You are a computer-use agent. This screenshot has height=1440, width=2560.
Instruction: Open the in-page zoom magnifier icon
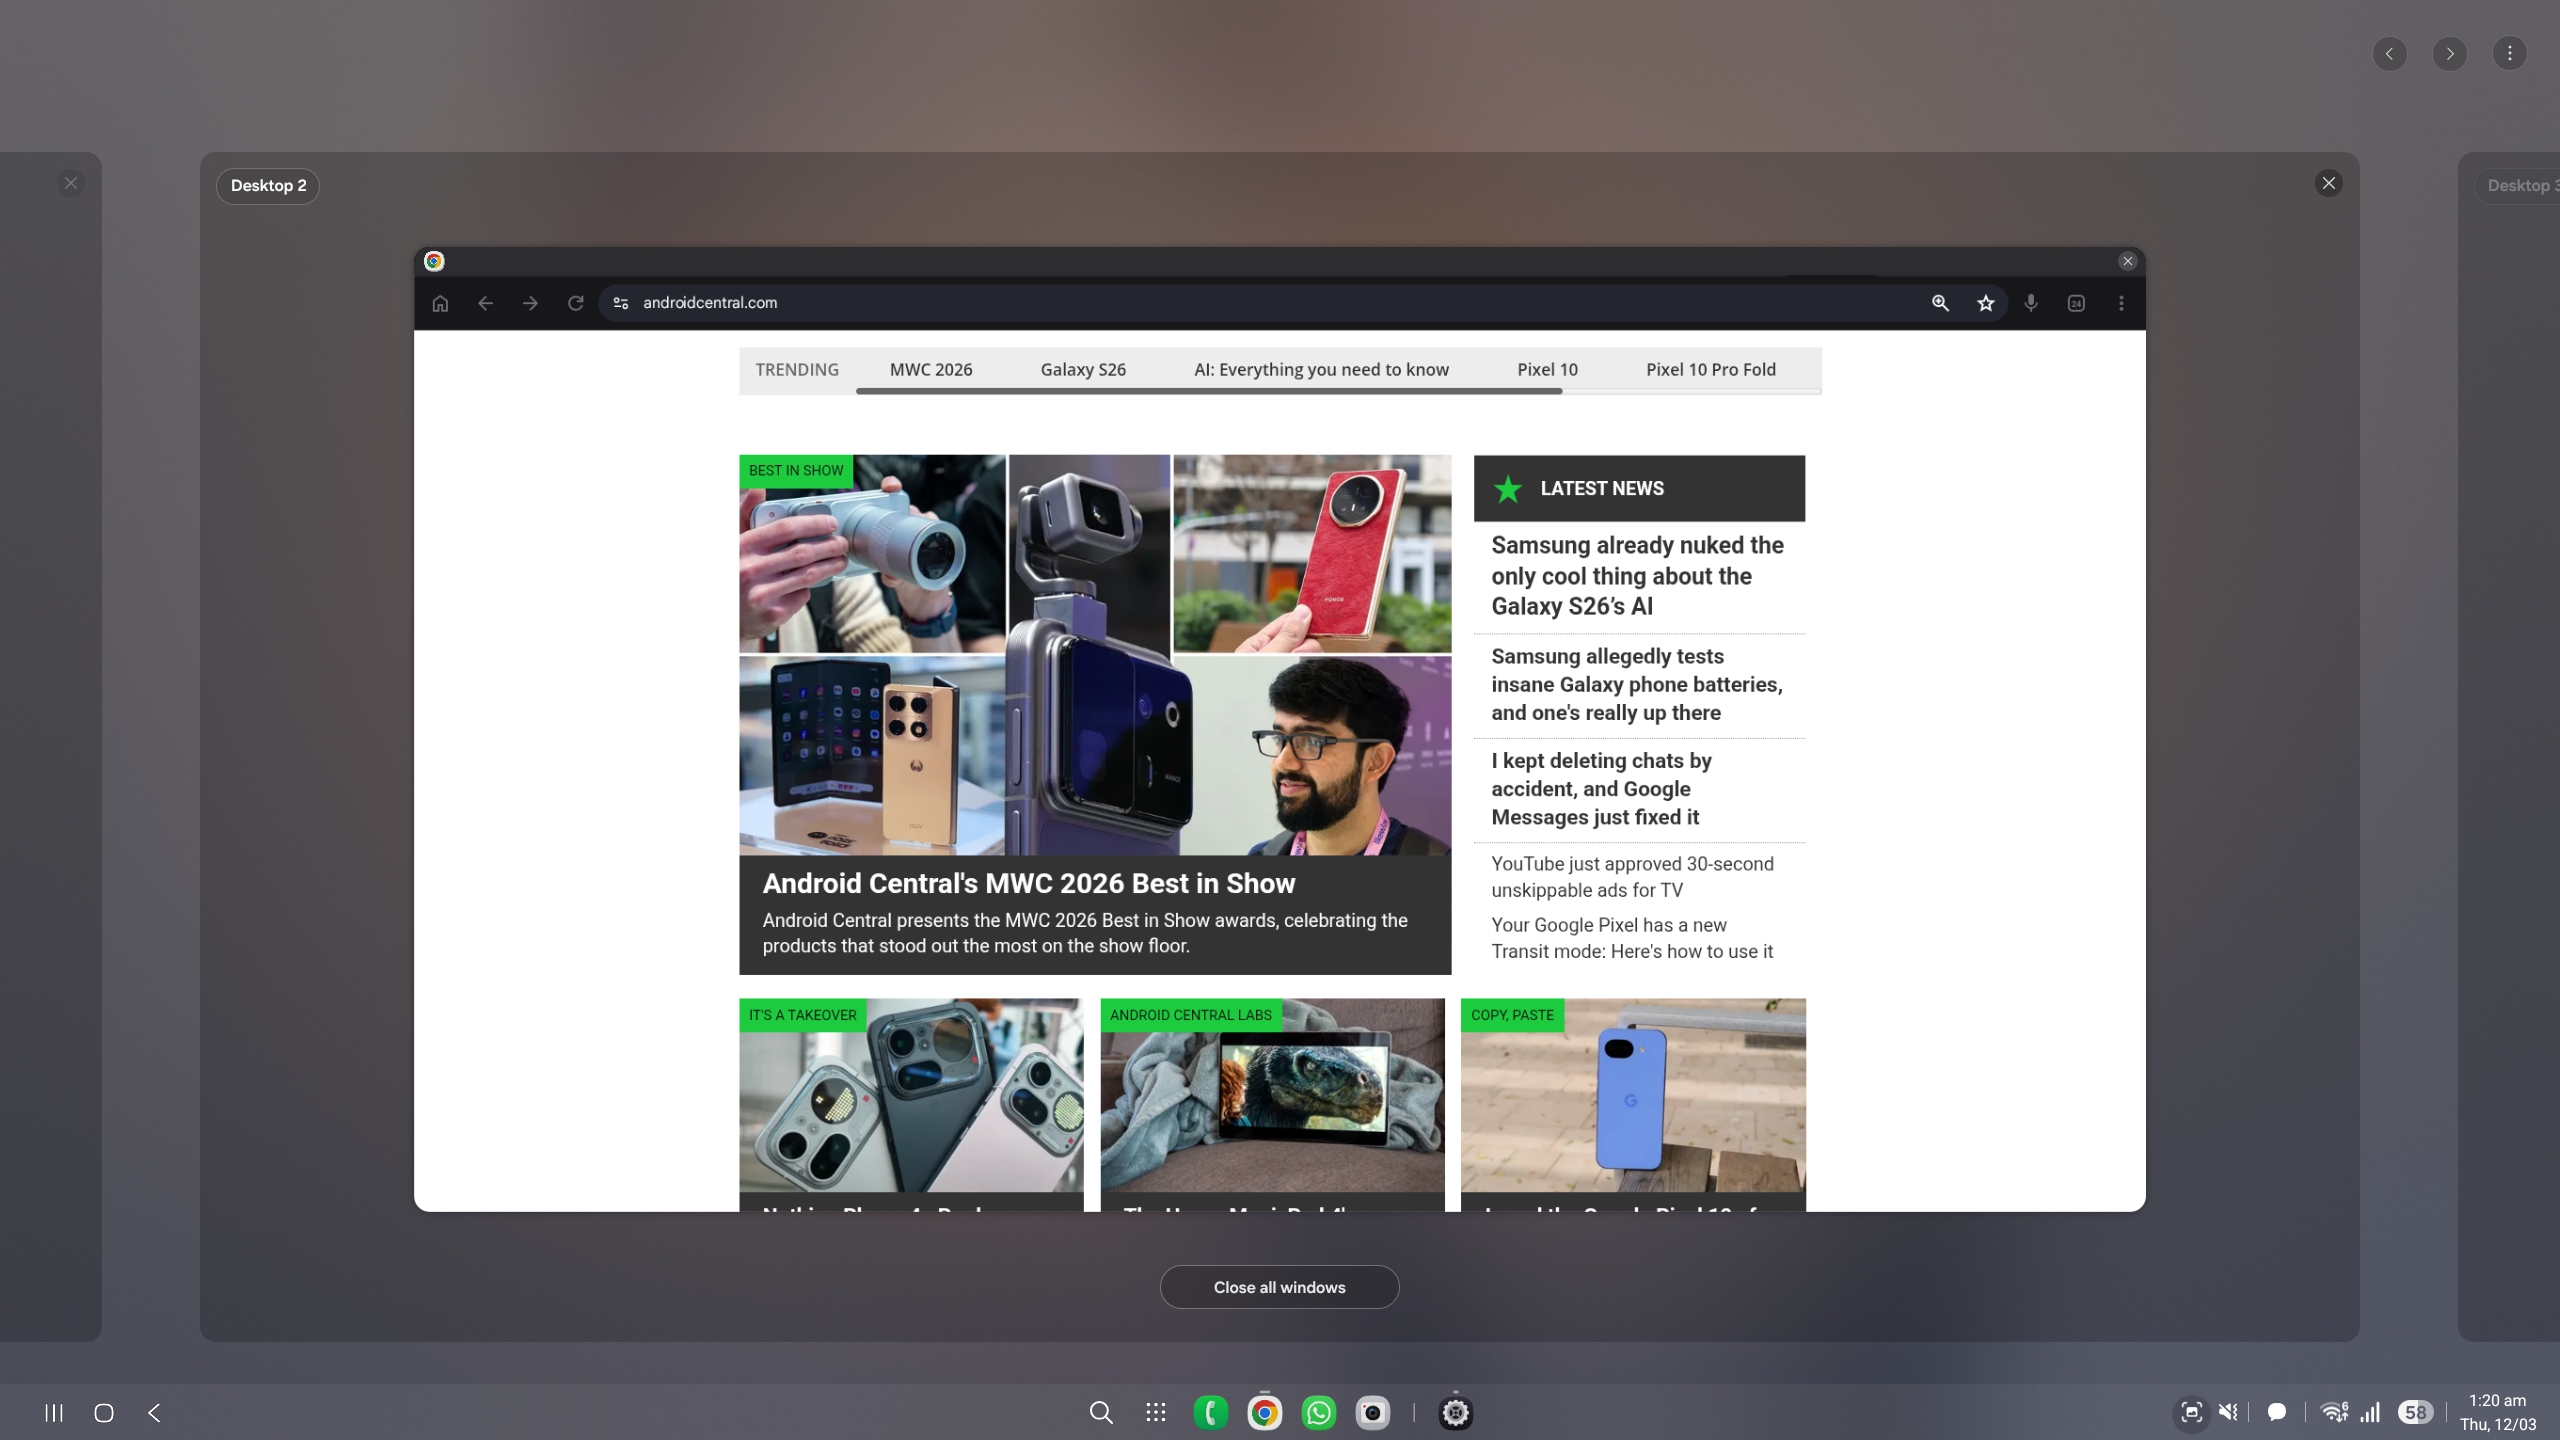(x=1939, y=303)
